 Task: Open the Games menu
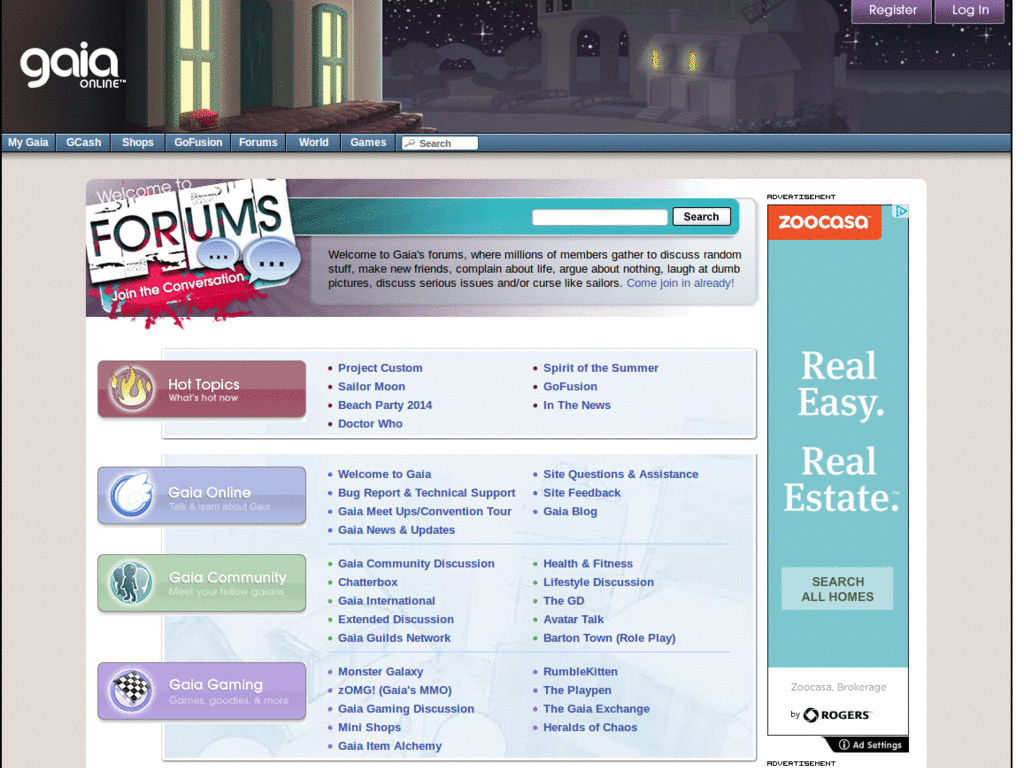(368, 142)
